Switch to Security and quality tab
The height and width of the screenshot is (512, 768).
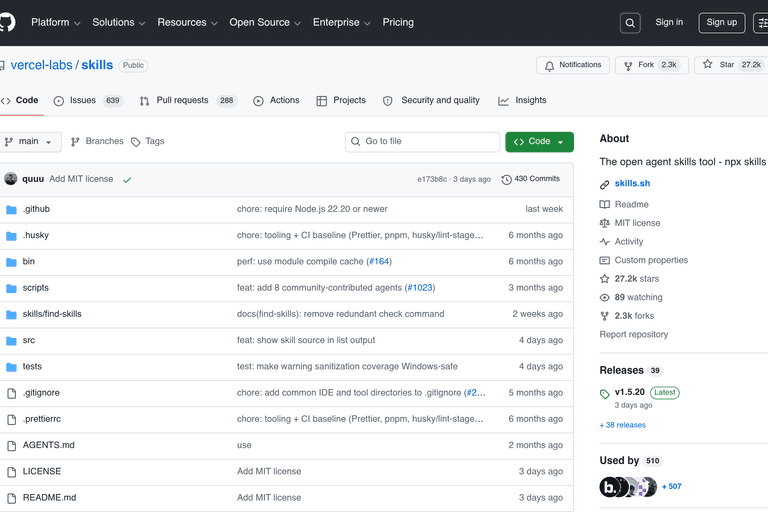point(431,100)
